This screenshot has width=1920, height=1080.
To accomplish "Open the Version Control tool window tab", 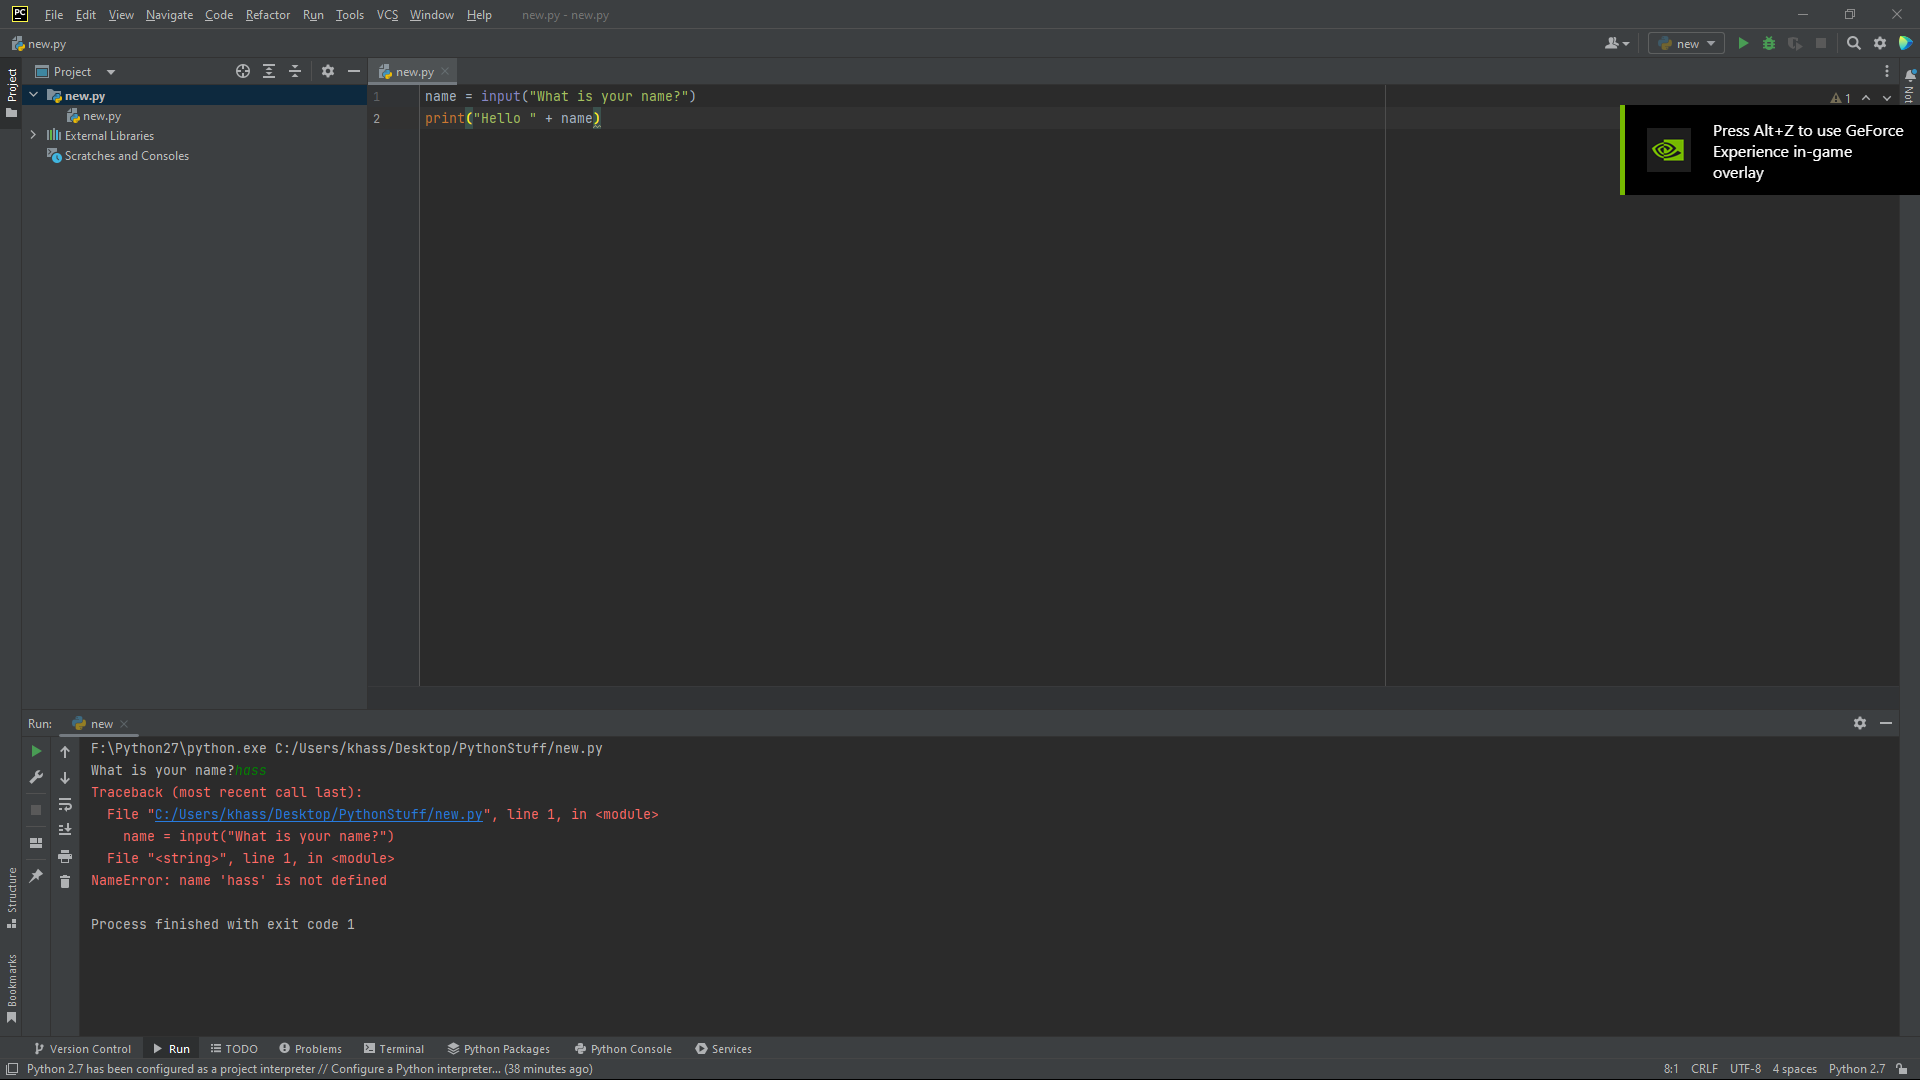I will 82,1049.
